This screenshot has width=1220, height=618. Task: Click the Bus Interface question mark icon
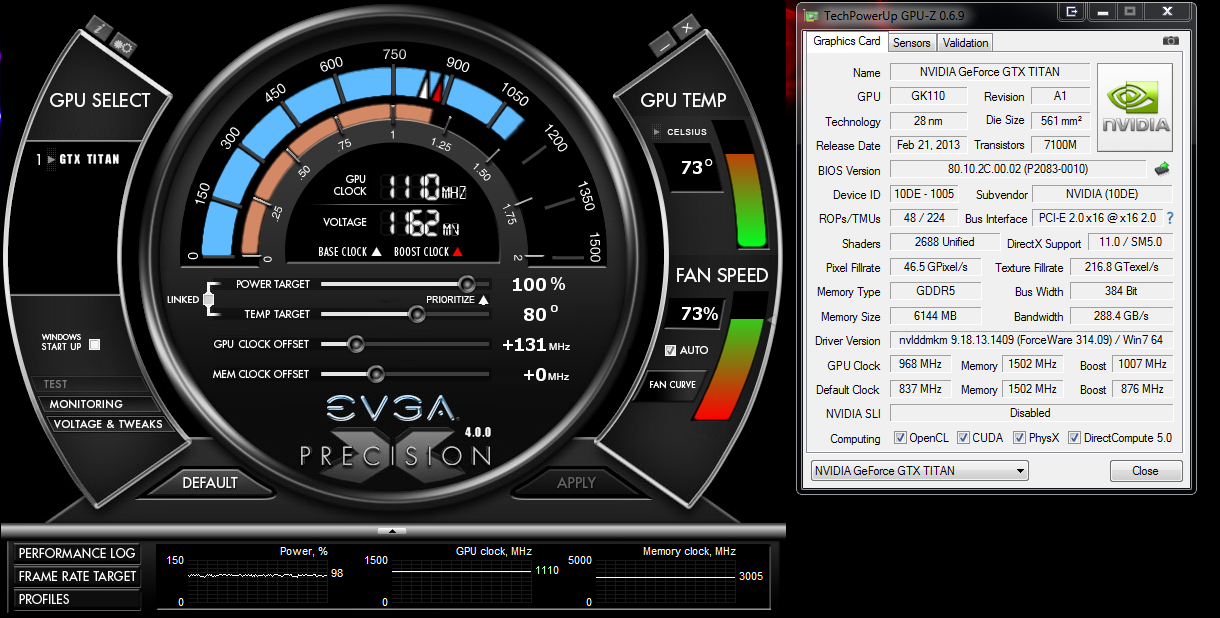pos(1169,218)
